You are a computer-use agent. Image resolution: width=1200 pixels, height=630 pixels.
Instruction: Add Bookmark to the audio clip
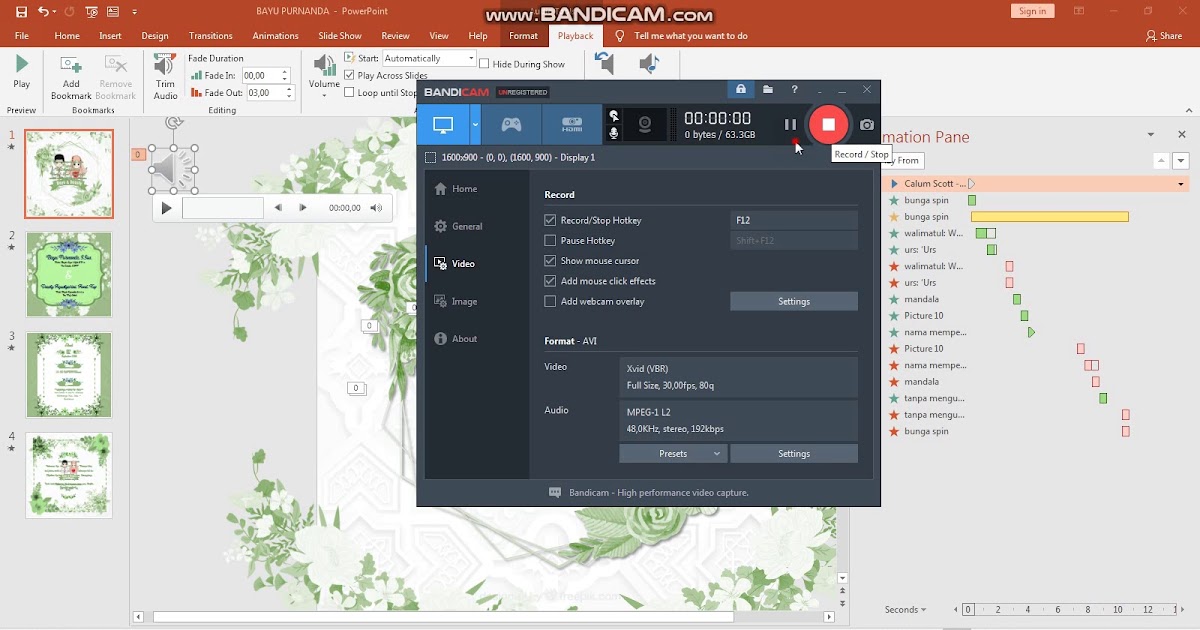tap(71, 77)
